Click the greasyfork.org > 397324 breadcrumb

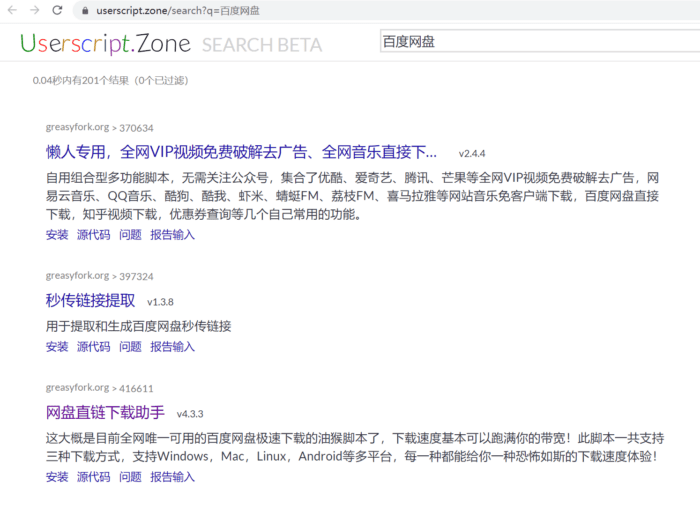point(99,276)
